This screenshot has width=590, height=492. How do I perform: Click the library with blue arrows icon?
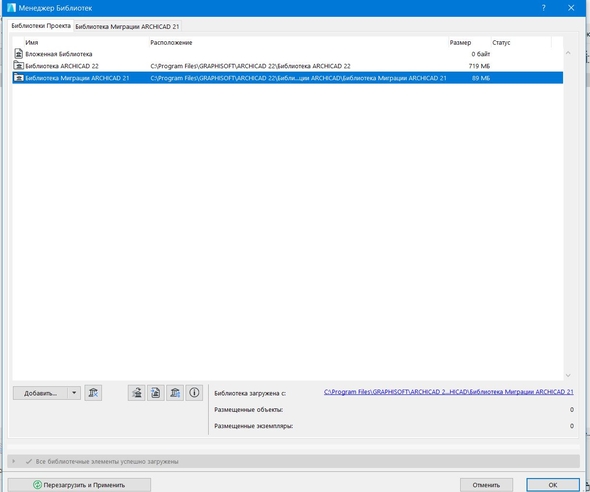click(x=175, y=393)
